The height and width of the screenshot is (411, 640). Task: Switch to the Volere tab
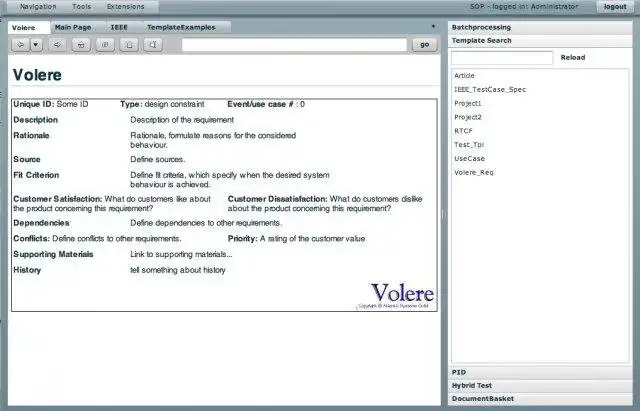(29, 27)
